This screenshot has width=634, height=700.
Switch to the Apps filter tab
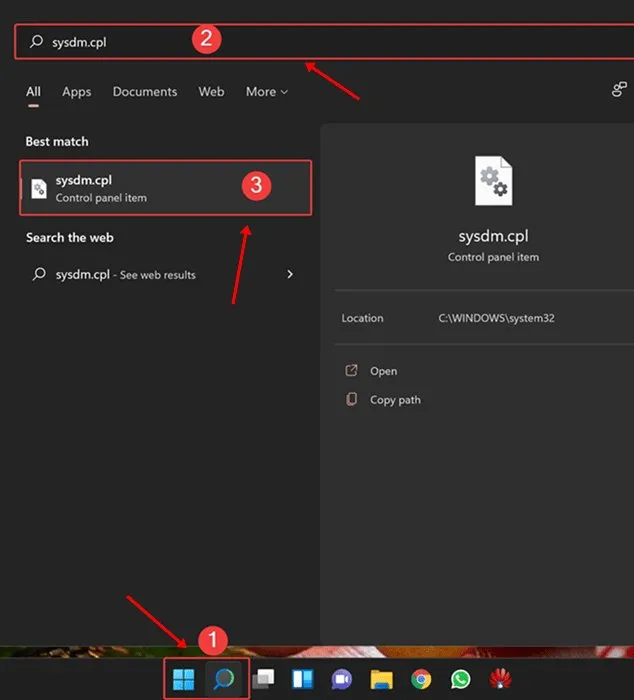click(x=77, y=92)
